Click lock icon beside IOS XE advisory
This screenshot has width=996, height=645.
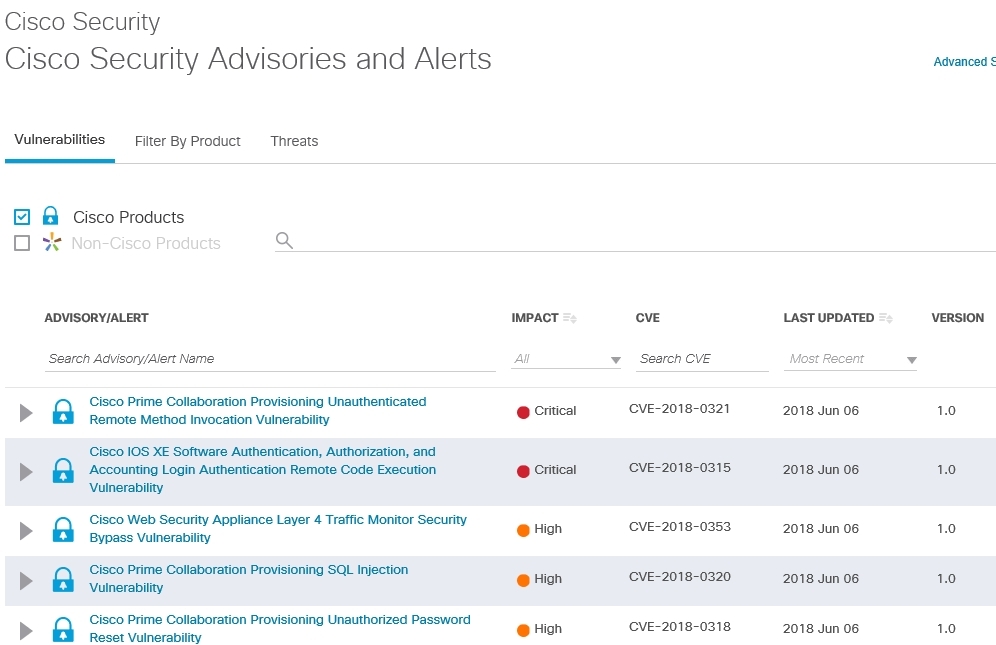(63, 470)
